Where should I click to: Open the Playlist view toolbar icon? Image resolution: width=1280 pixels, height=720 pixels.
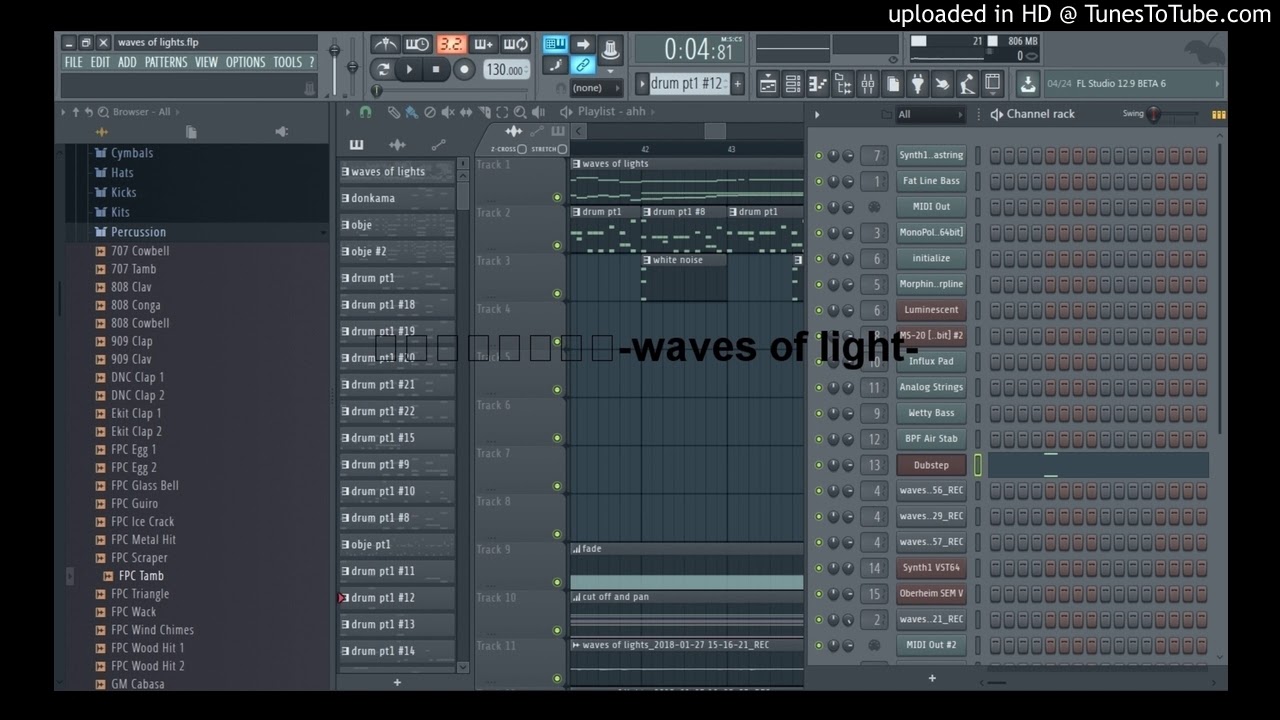(x=768, y=84)
